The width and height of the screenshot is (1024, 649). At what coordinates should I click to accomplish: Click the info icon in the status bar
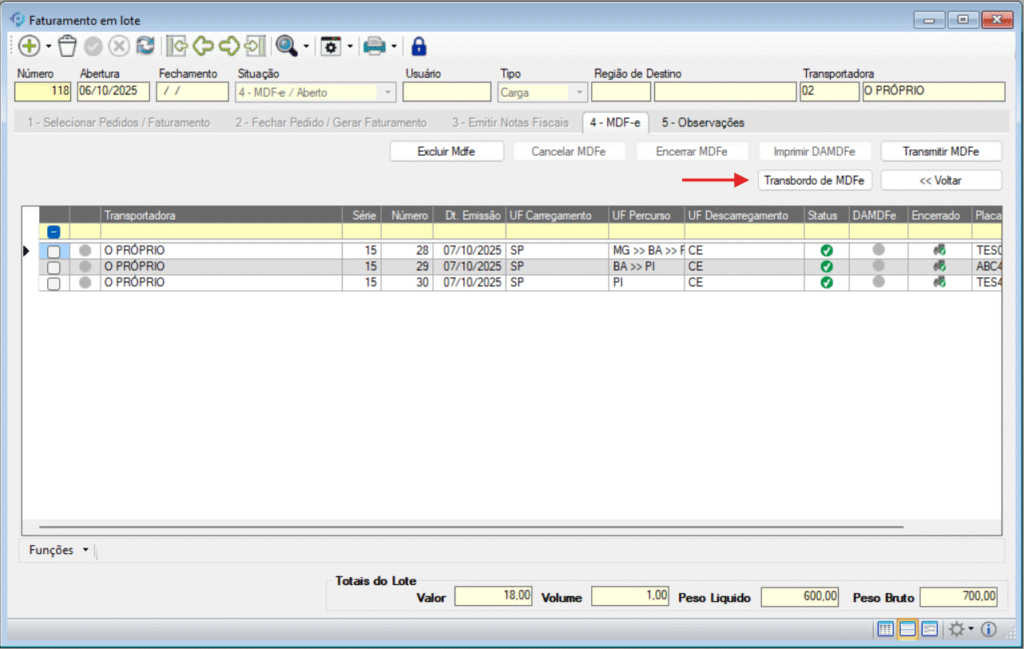[x=989, y=629]
